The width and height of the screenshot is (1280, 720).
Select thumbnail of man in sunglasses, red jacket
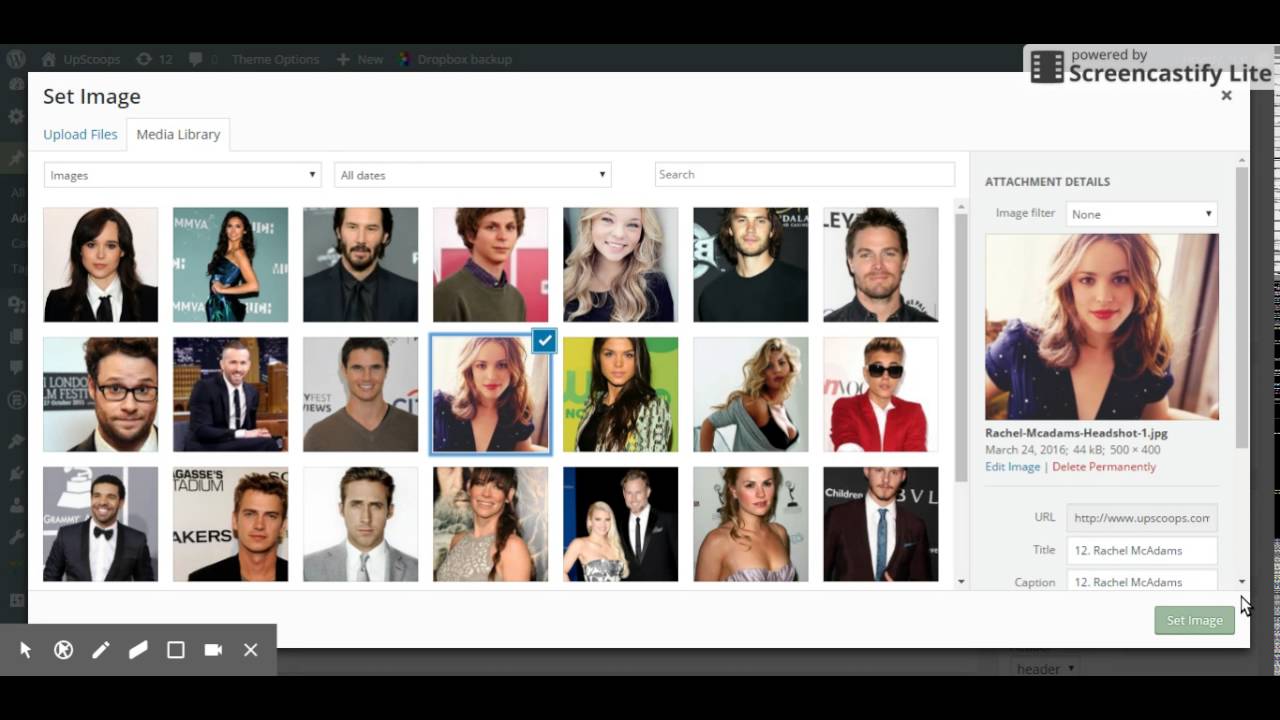(x=881, y=394)
